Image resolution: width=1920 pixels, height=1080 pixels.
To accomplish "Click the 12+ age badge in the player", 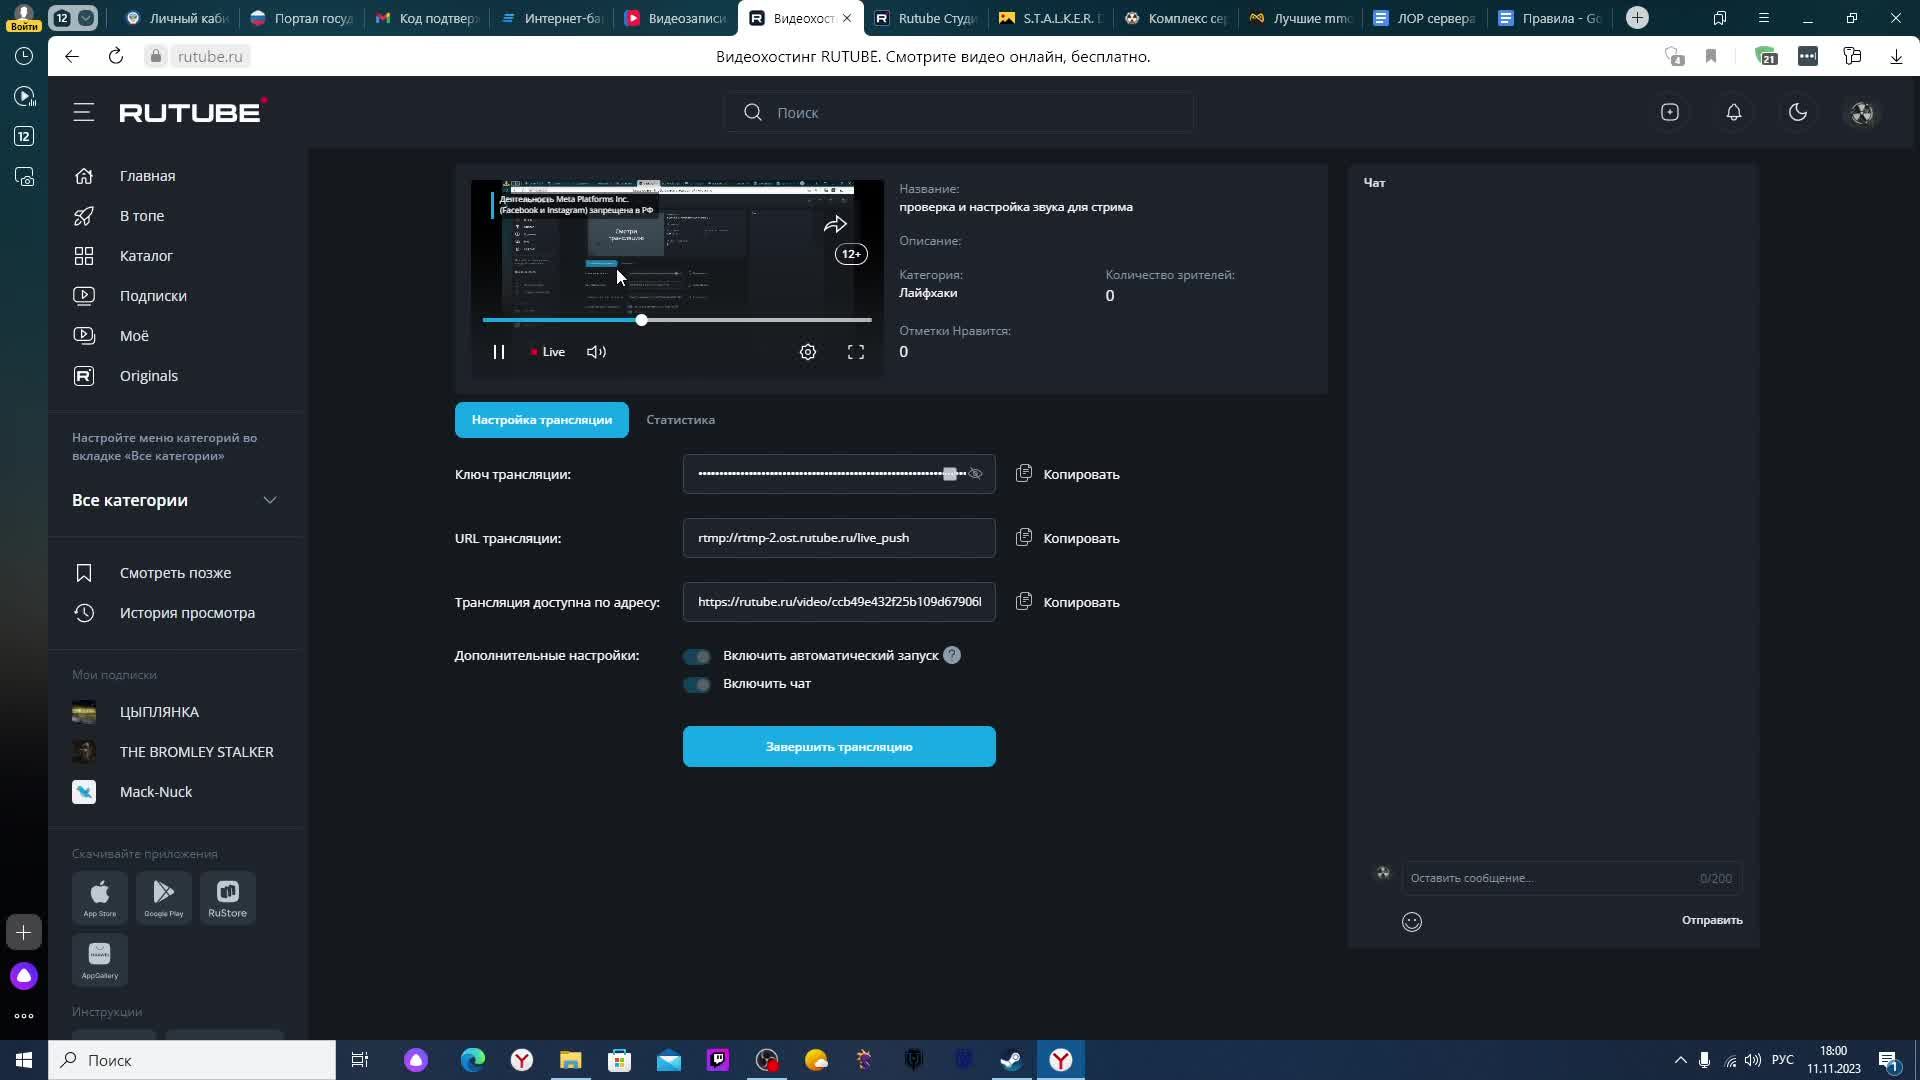I will coord(851,254).
